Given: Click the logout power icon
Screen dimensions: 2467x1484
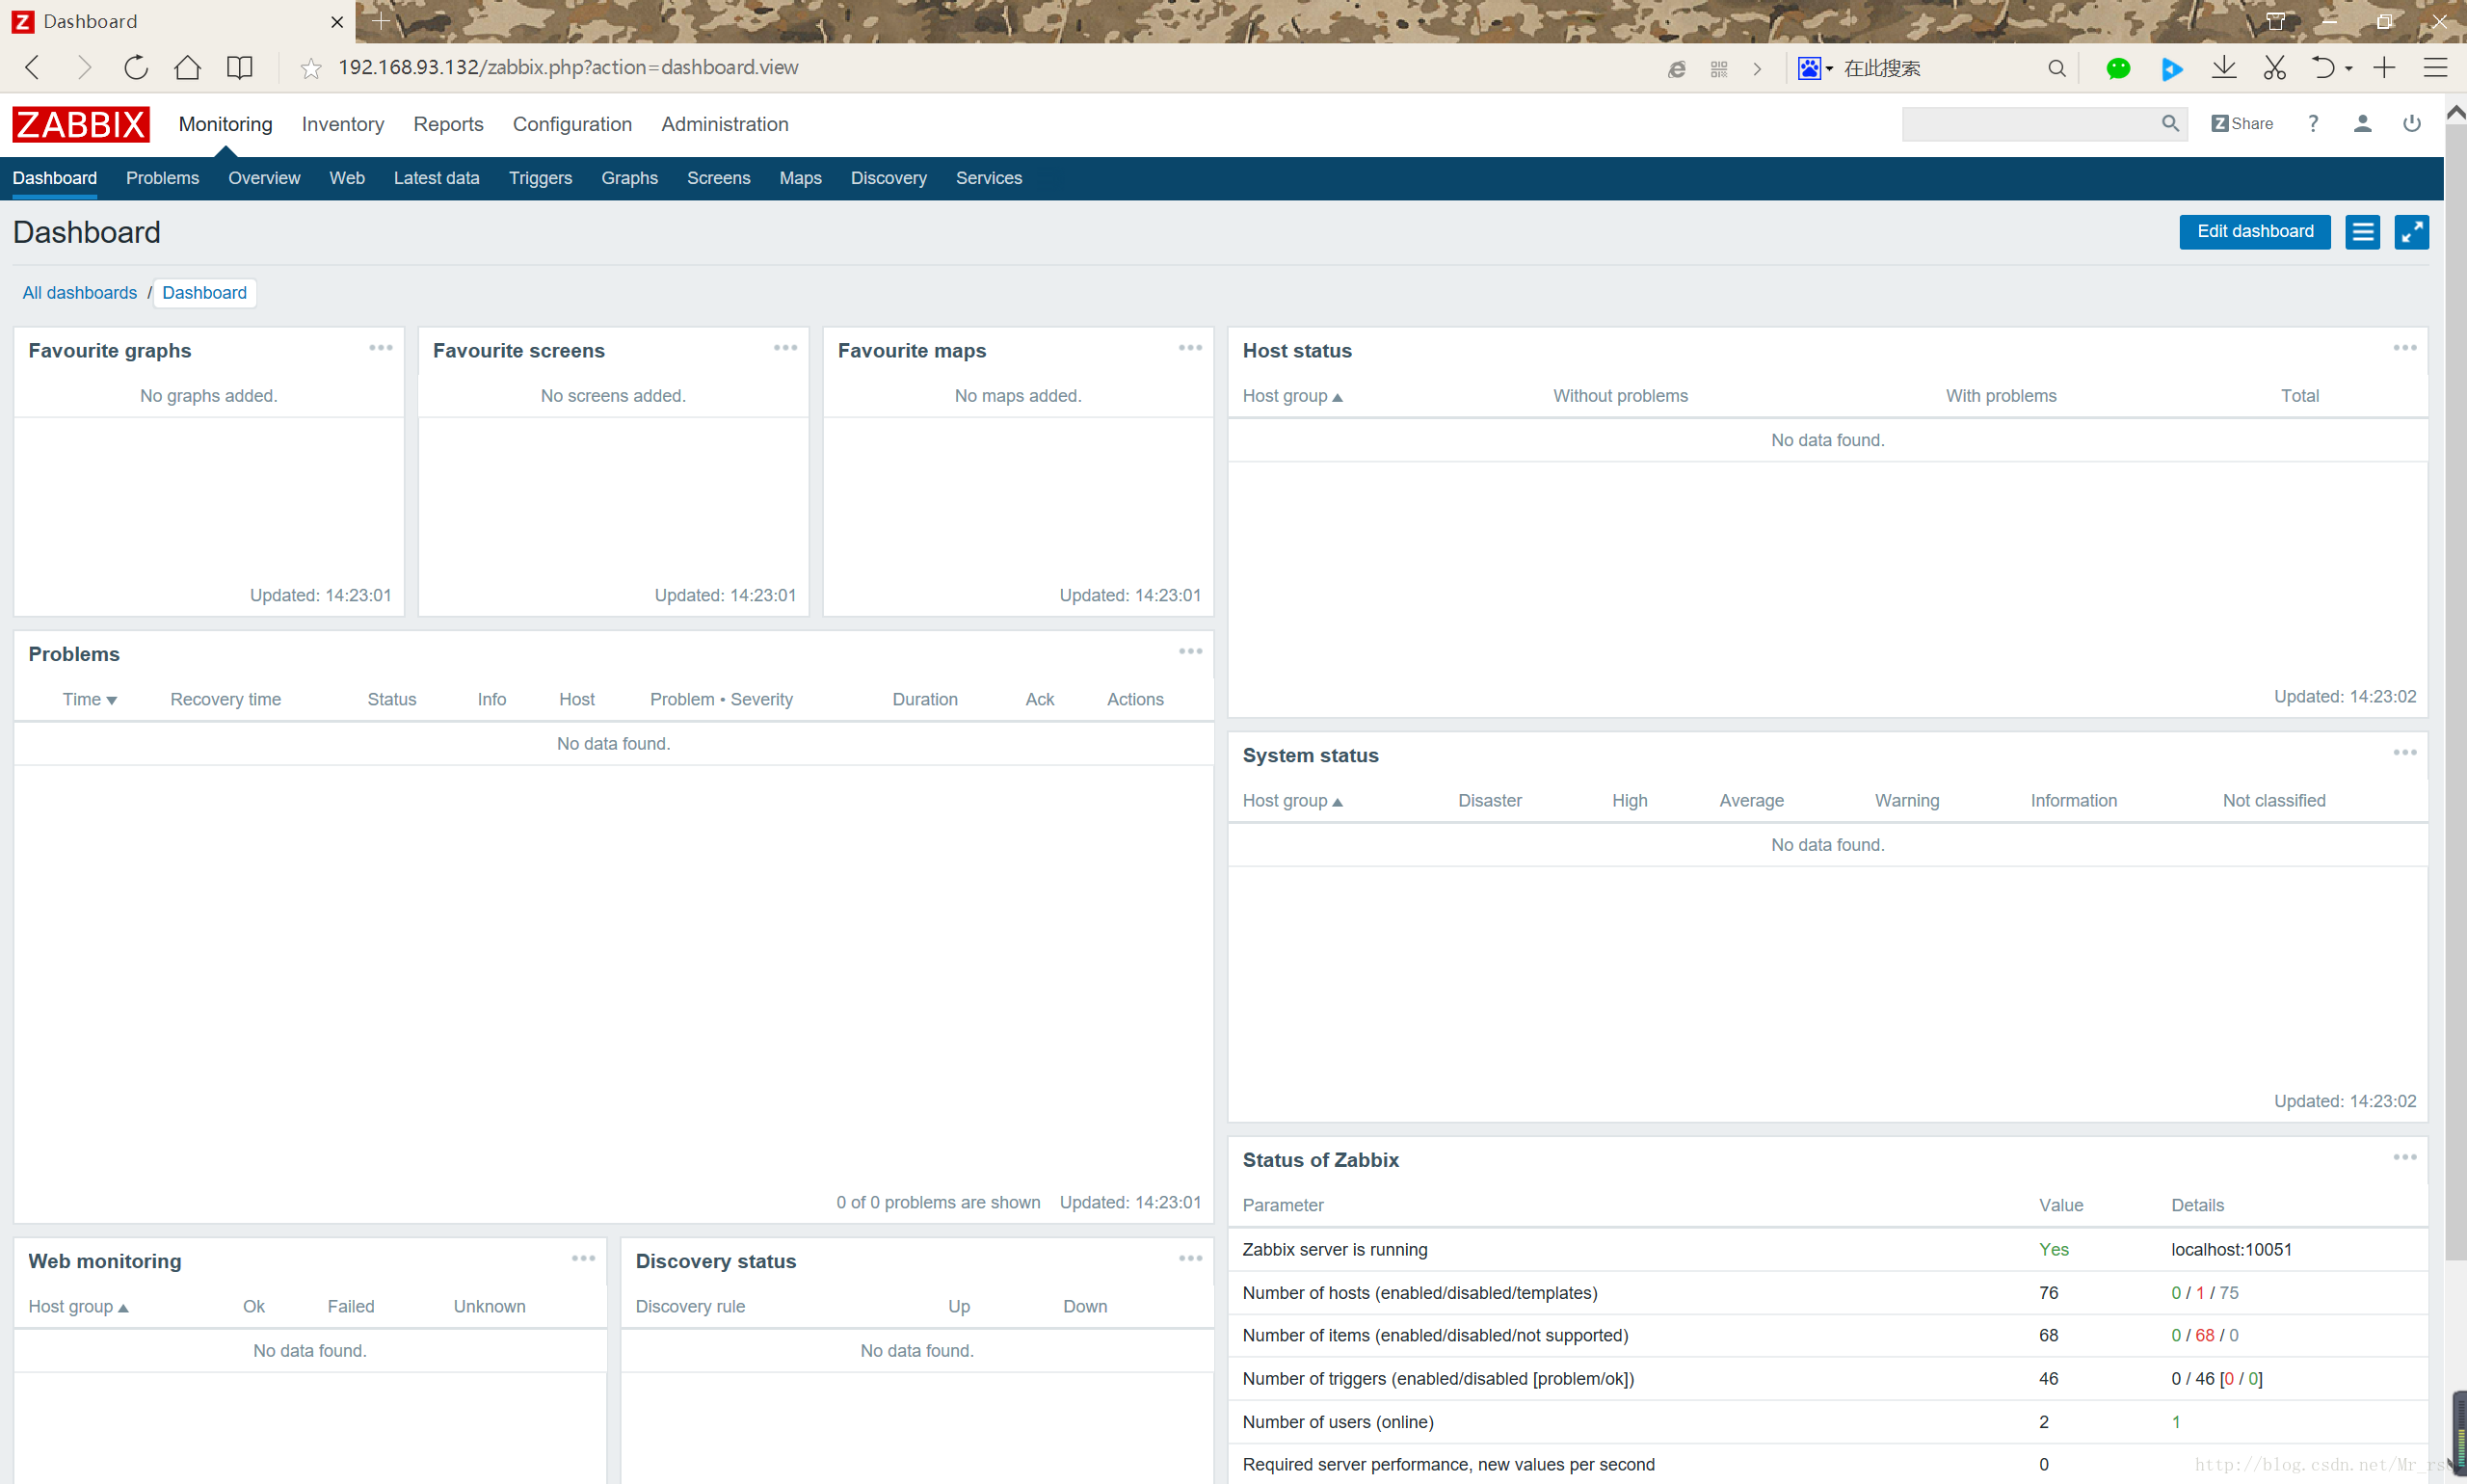Looking at the screenshot, I should click(2412, 123).
